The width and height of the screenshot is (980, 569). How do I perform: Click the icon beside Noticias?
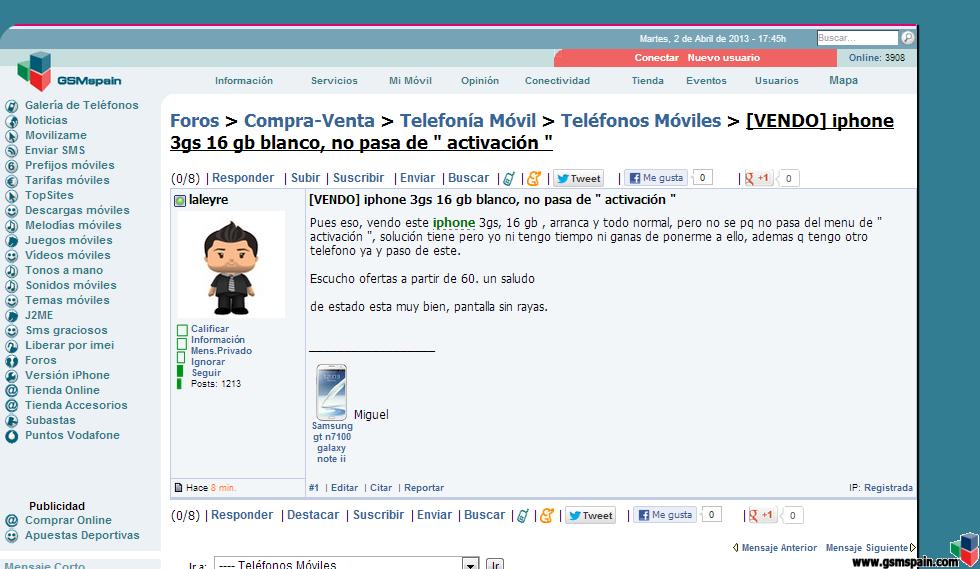pos(11,121)
